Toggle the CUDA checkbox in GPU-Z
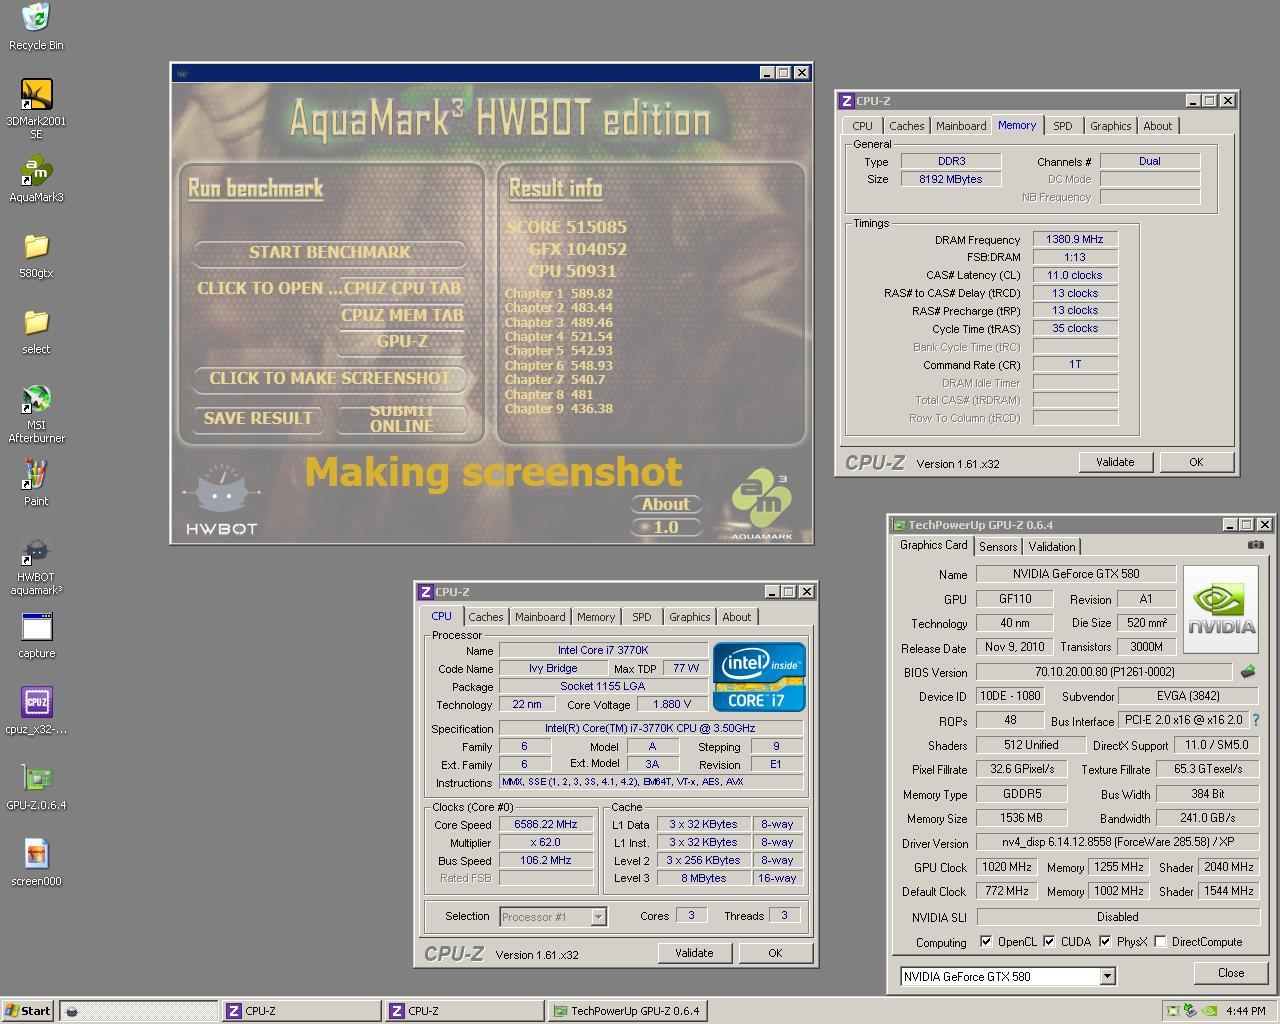The width and height of the screenshot is (1280, 1024). [x=1049, y=942]
